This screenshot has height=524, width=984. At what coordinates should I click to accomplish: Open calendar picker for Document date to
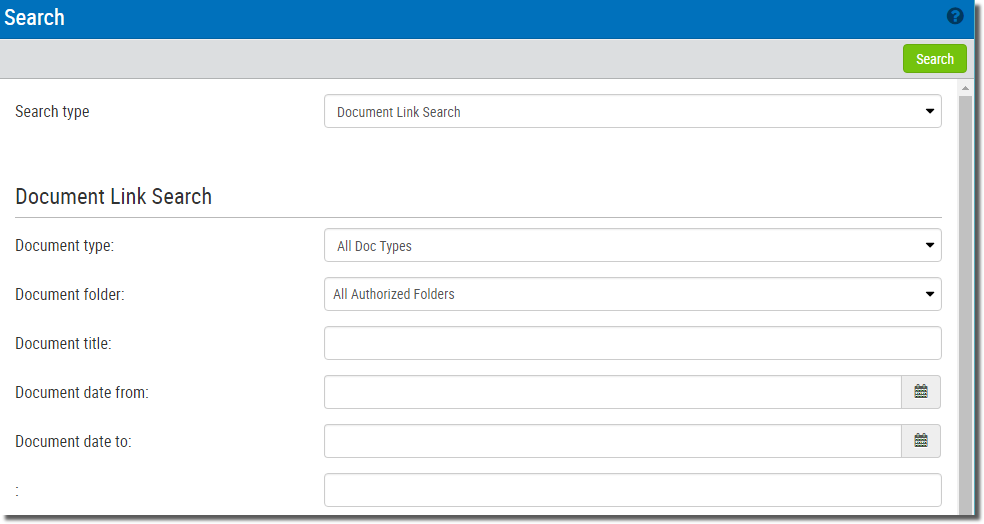[x=921, y=441]
